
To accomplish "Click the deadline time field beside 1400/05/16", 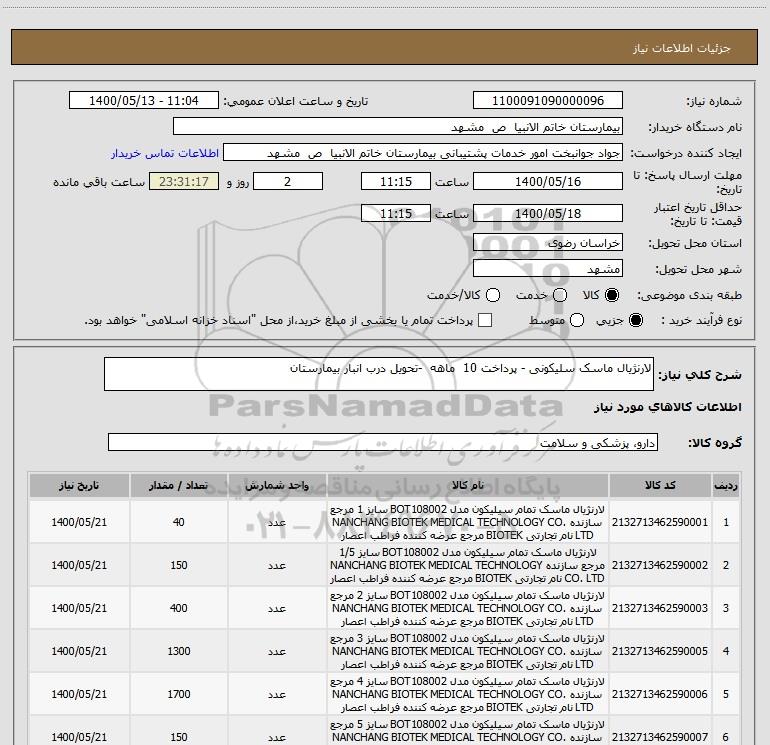I will (396, 181).
